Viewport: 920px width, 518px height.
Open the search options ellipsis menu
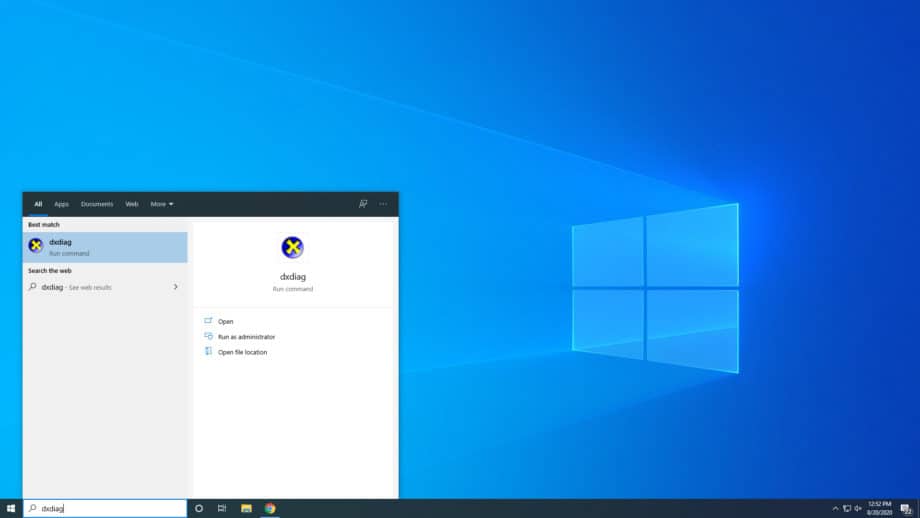click(383, 204)
